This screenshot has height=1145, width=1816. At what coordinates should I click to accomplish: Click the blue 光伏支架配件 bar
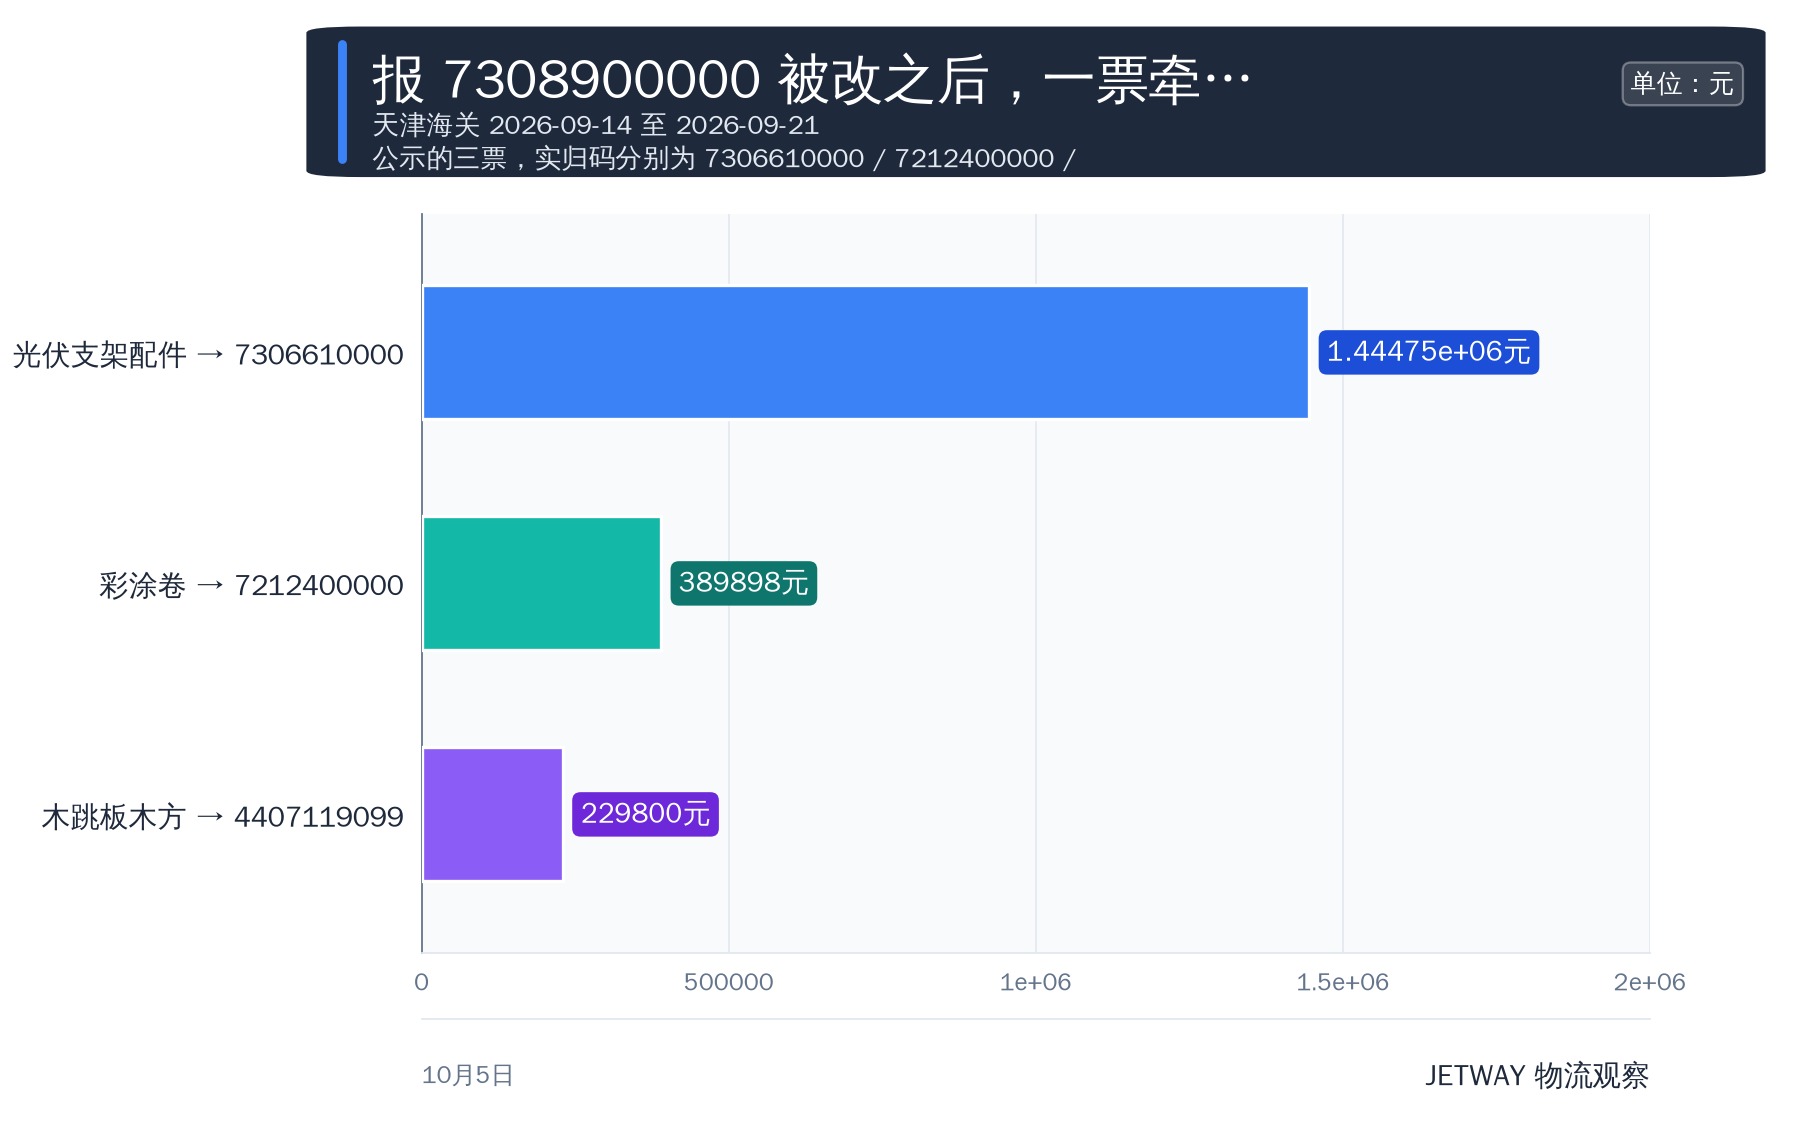coord(865,352)
